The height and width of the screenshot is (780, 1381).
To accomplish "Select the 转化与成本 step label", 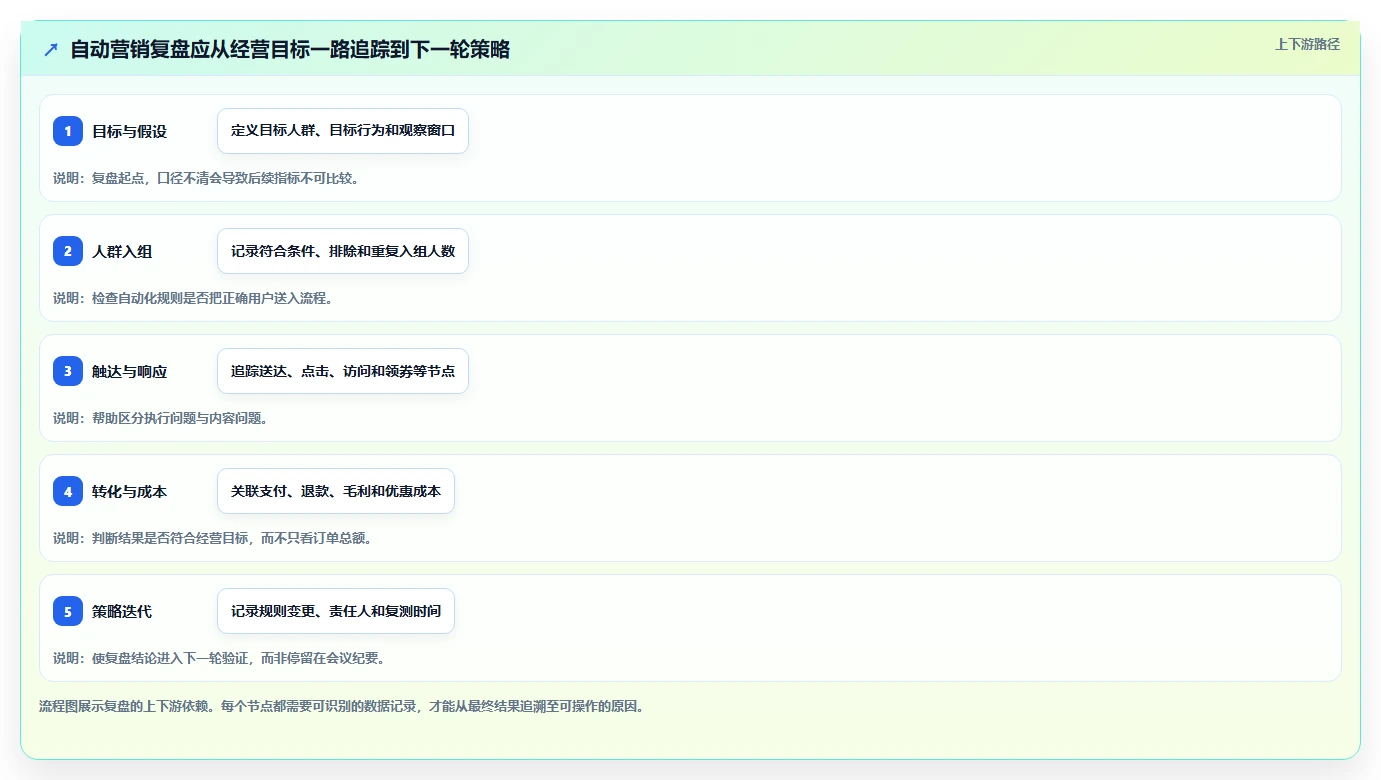I will point(129,491).
